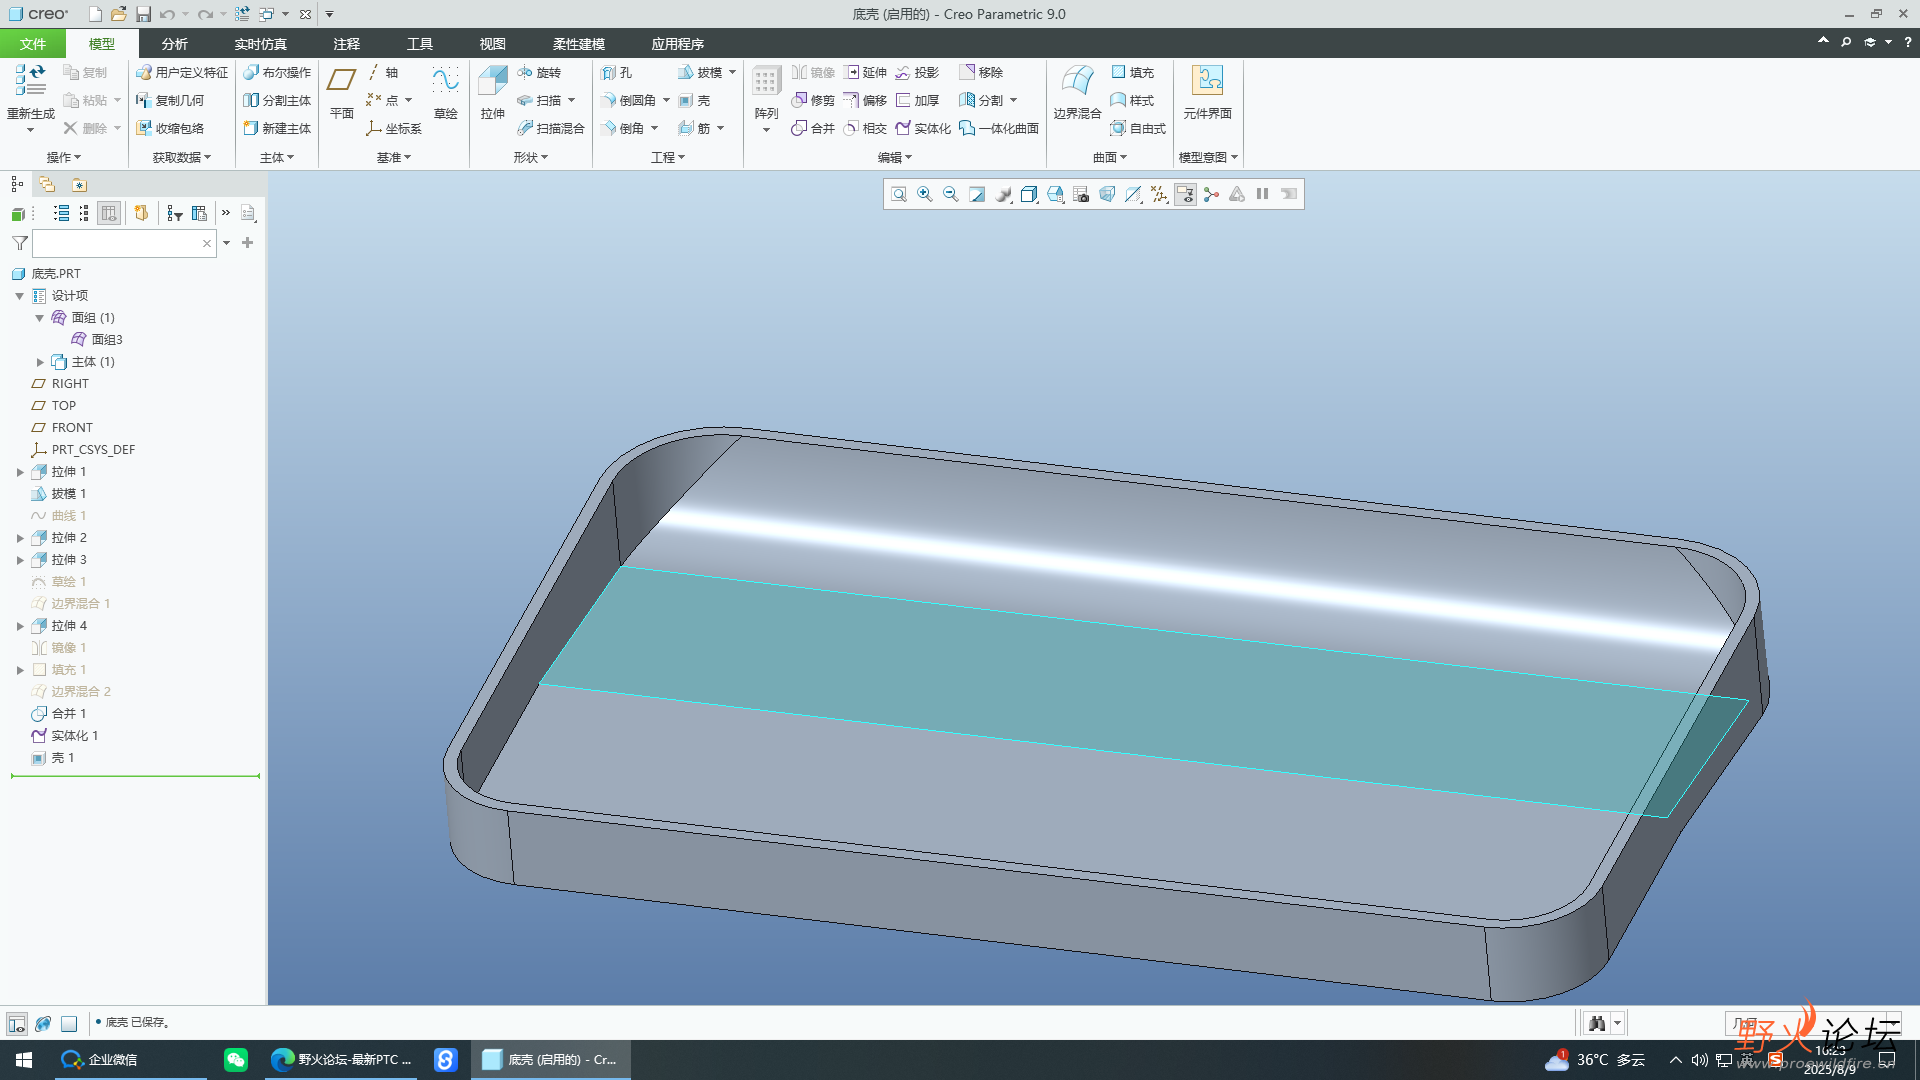Click the Refit view icon in graphics toolbar
1920x1080 pixels.
pyautogui.click(x=899, y=194)
